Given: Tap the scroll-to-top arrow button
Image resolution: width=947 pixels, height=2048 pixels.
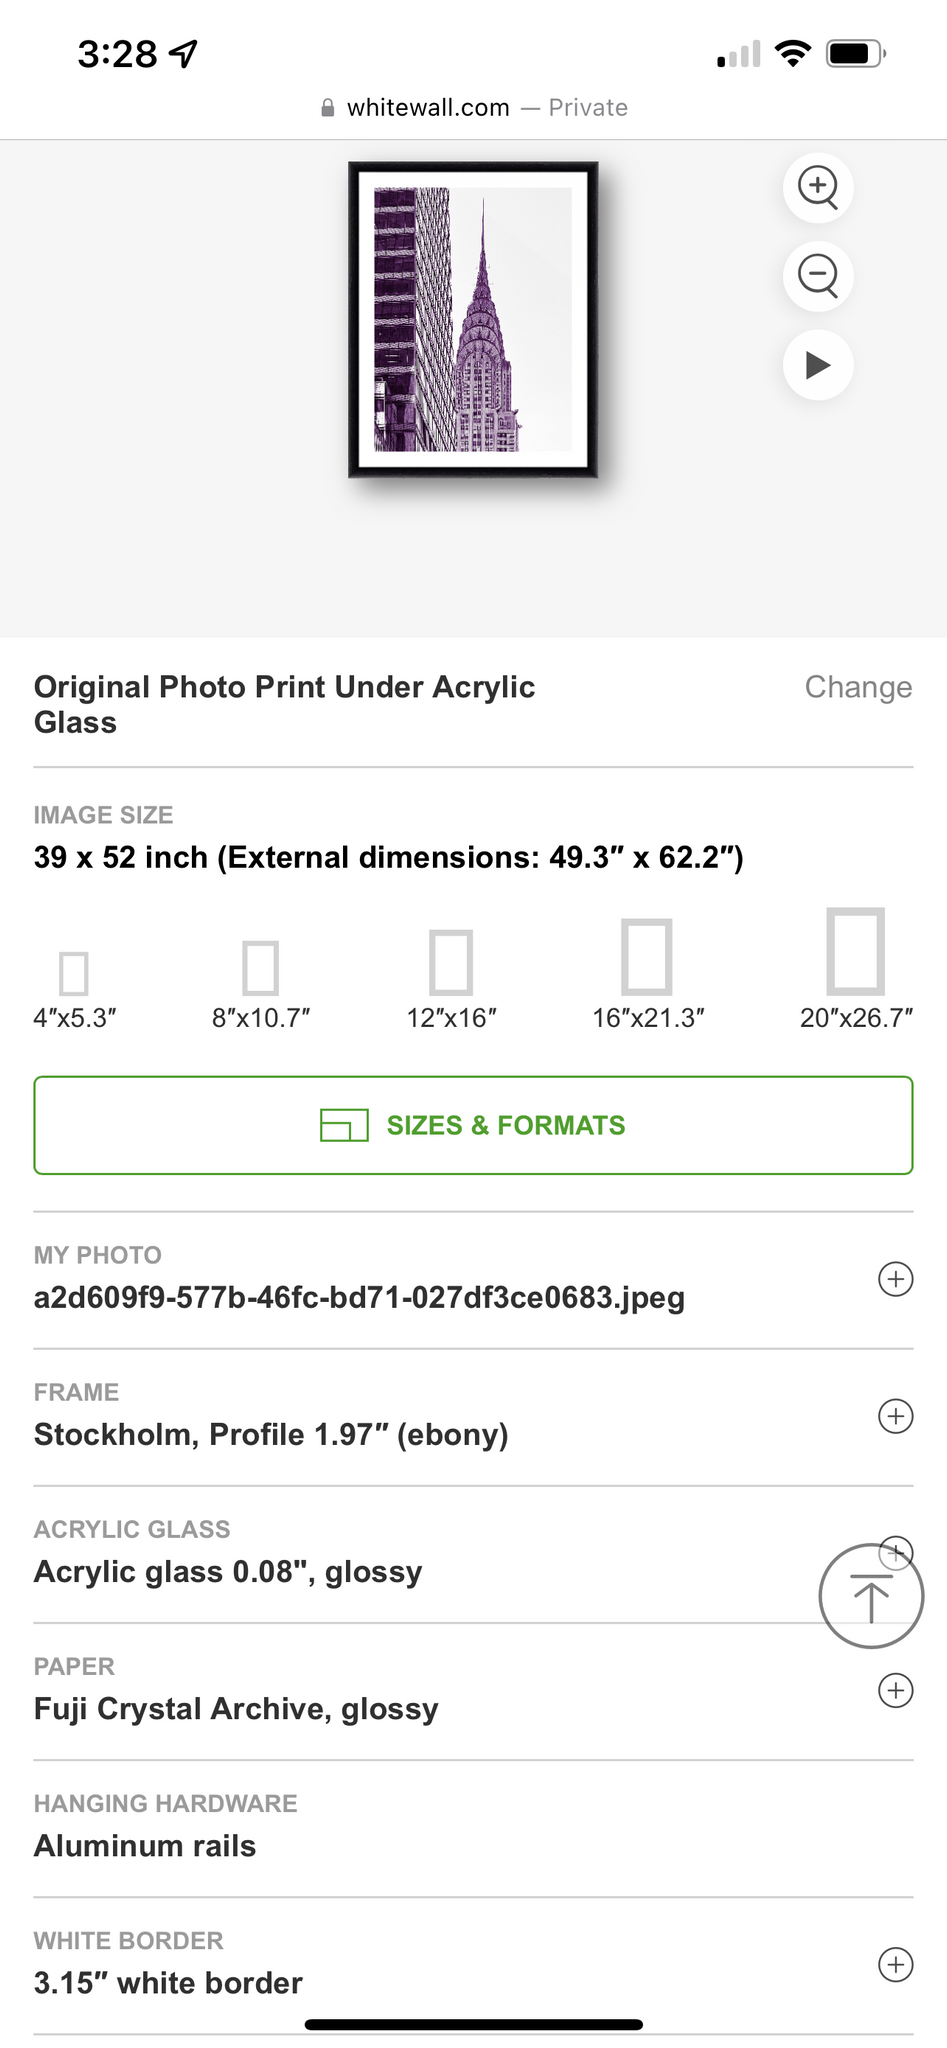Looking at the screenshot, I should [x=871, y=1596].
